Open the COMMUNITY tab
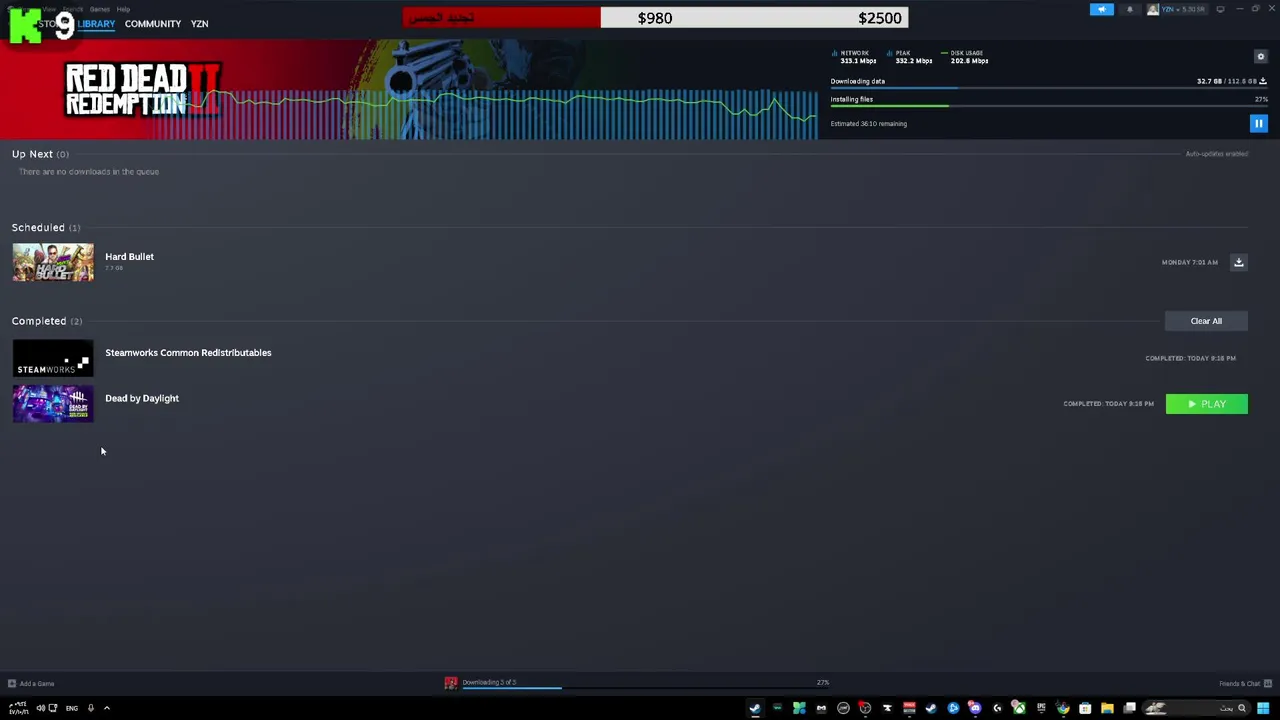 click(x=153, y=24)
